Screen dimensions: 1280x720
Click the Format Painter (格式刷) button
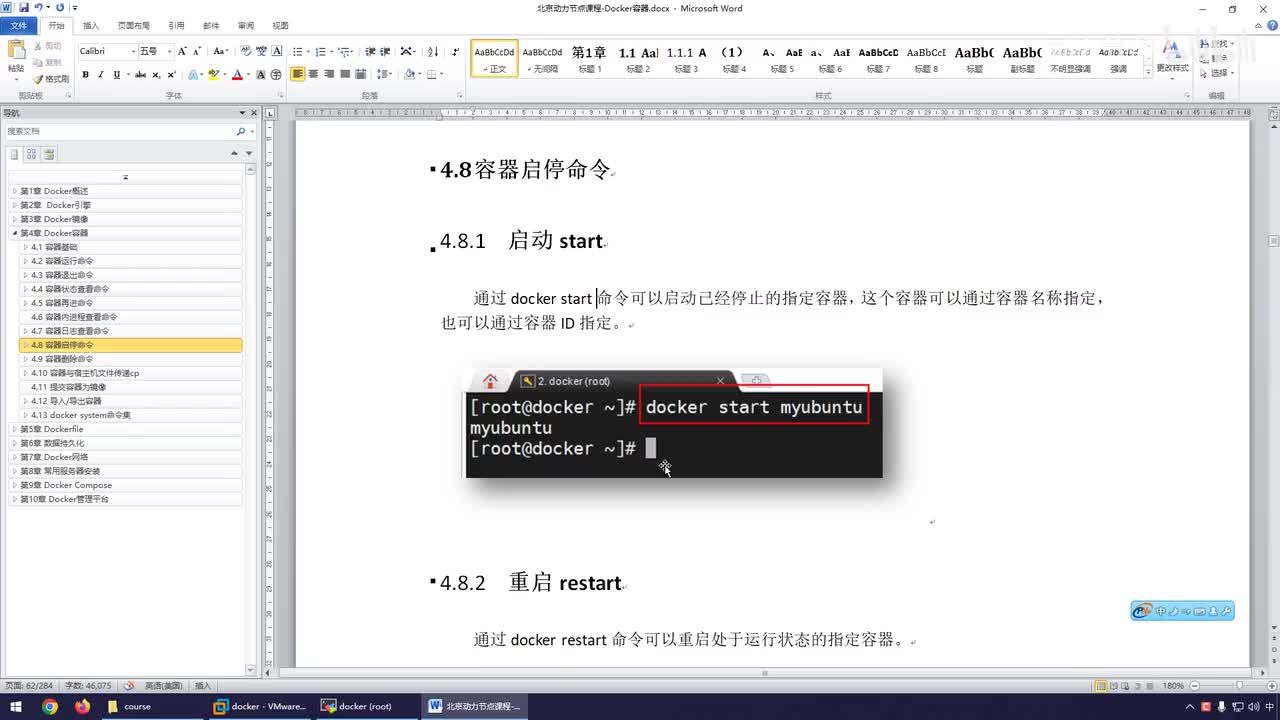[51, 79]
